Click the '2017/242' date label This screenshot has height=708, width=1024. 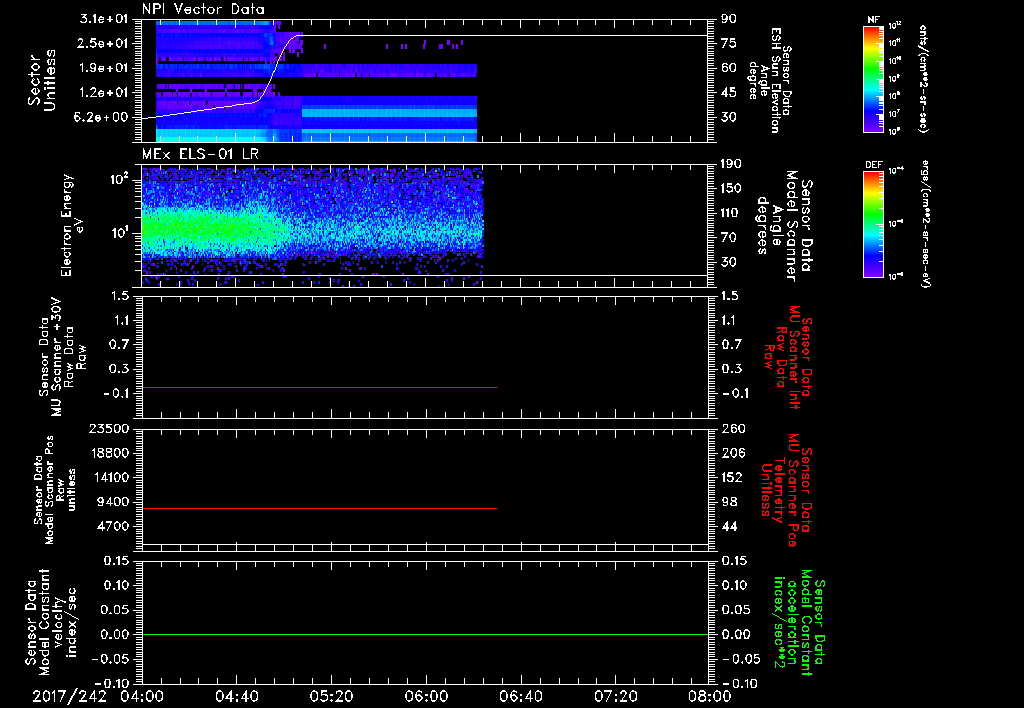69,696
